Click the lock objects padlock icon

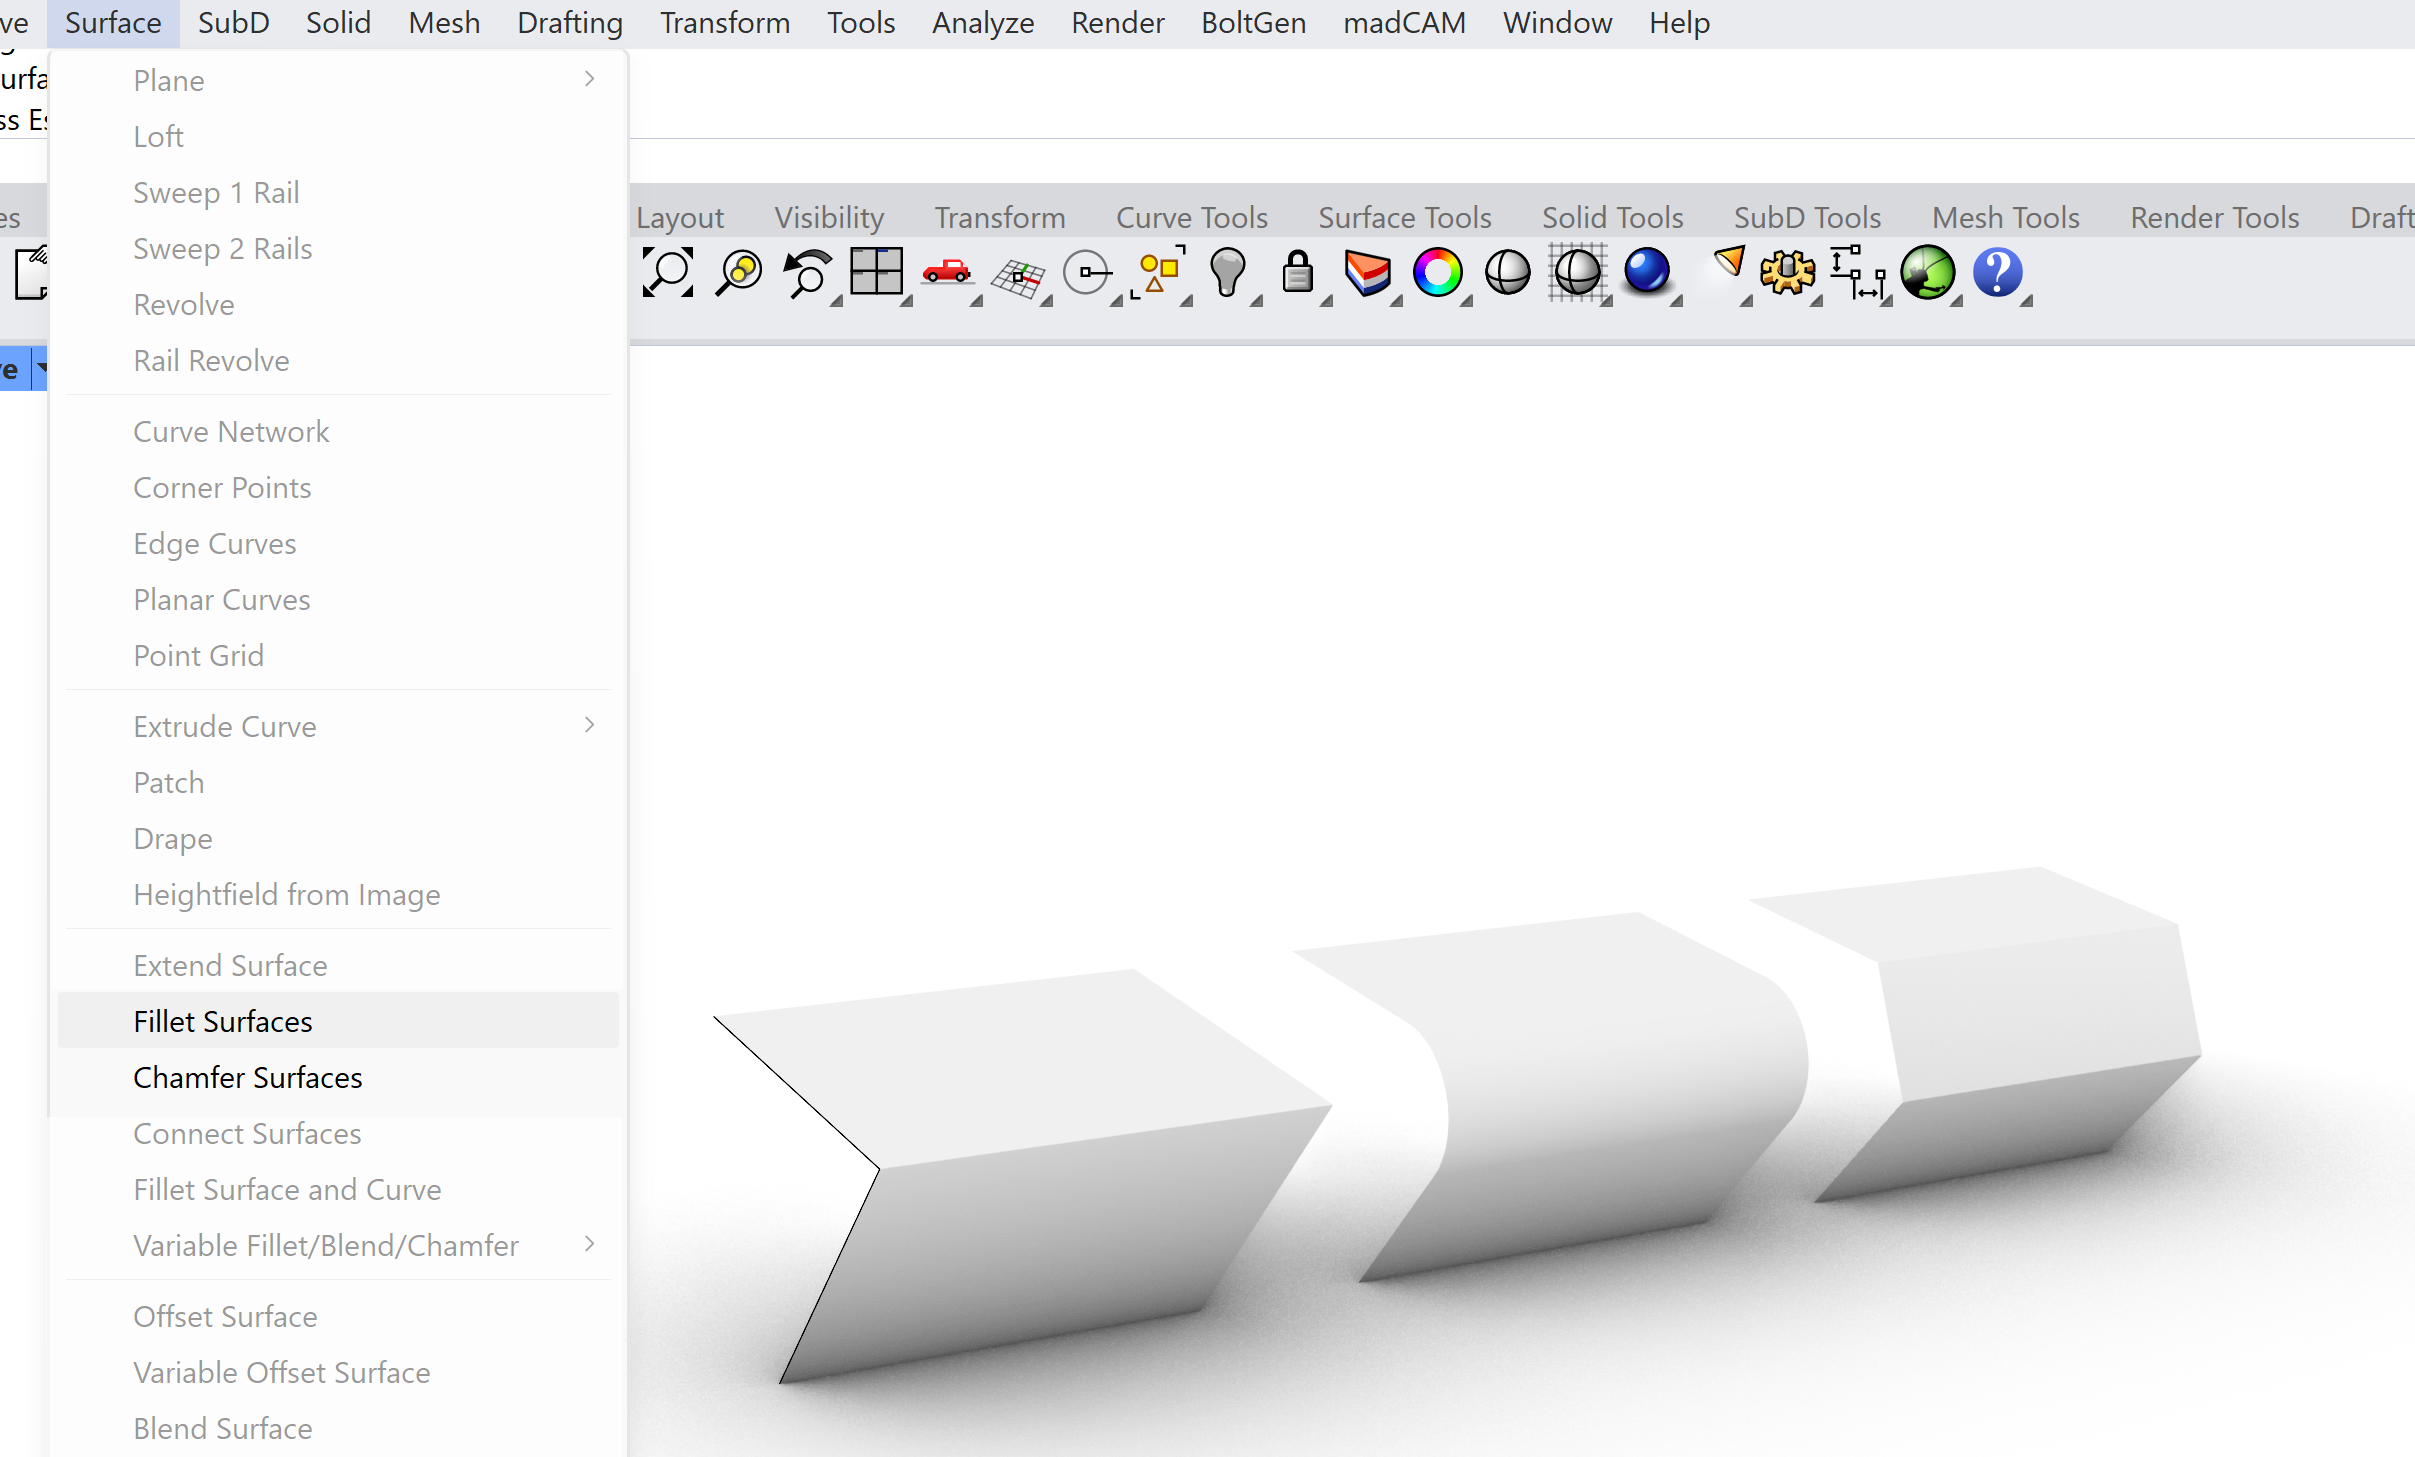click(x=1297, y=272)
